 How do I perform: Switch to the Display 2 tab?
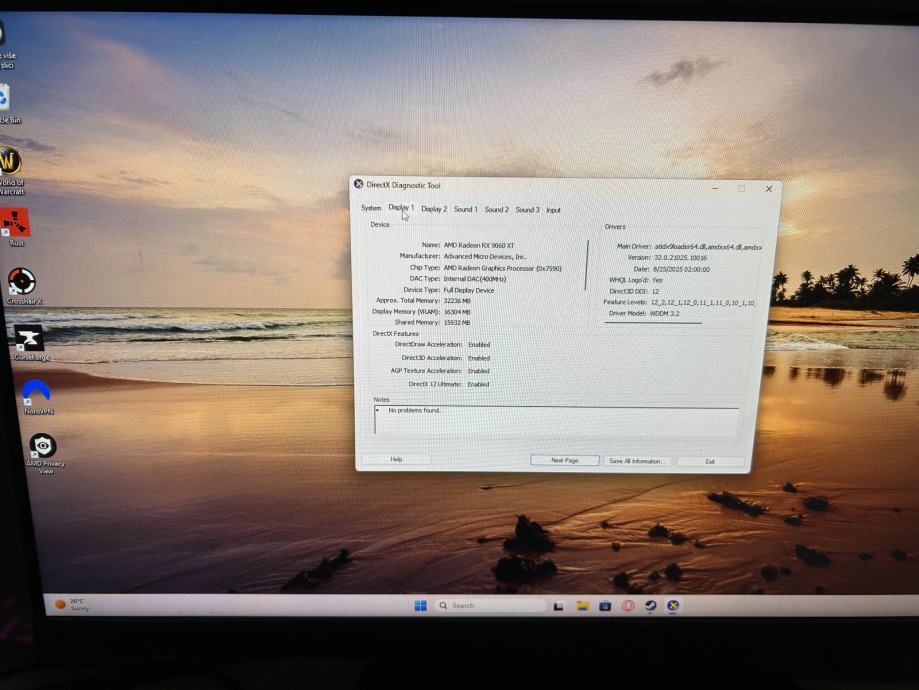coord(434,209)
